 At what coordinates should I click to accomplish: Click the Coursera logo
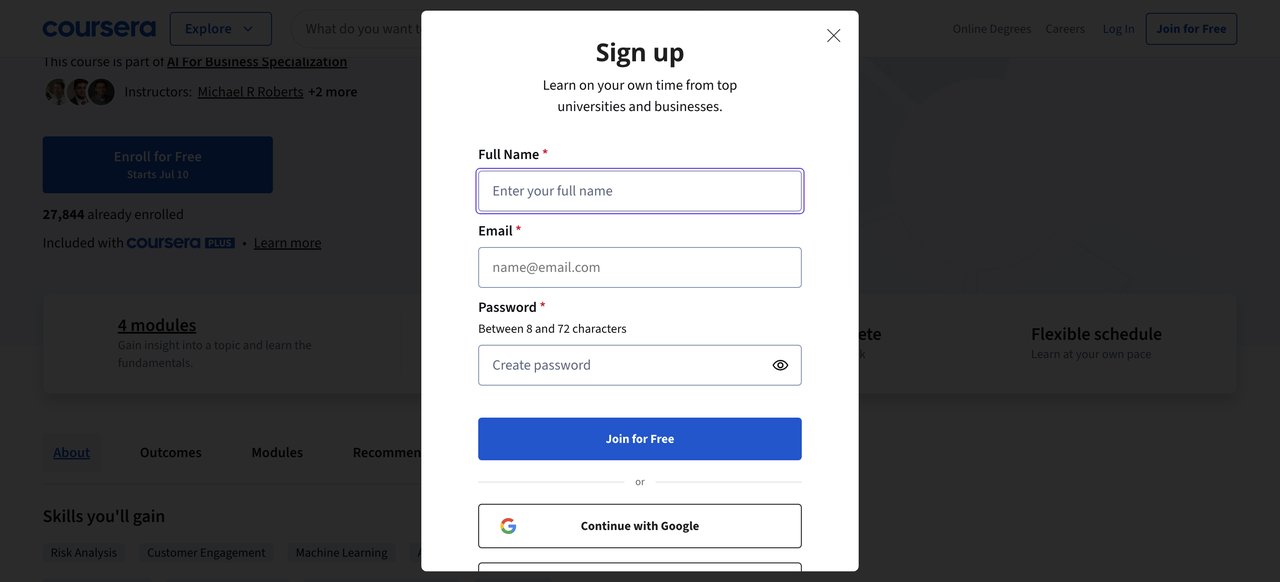pyautogui.click(x=99, y=29)
